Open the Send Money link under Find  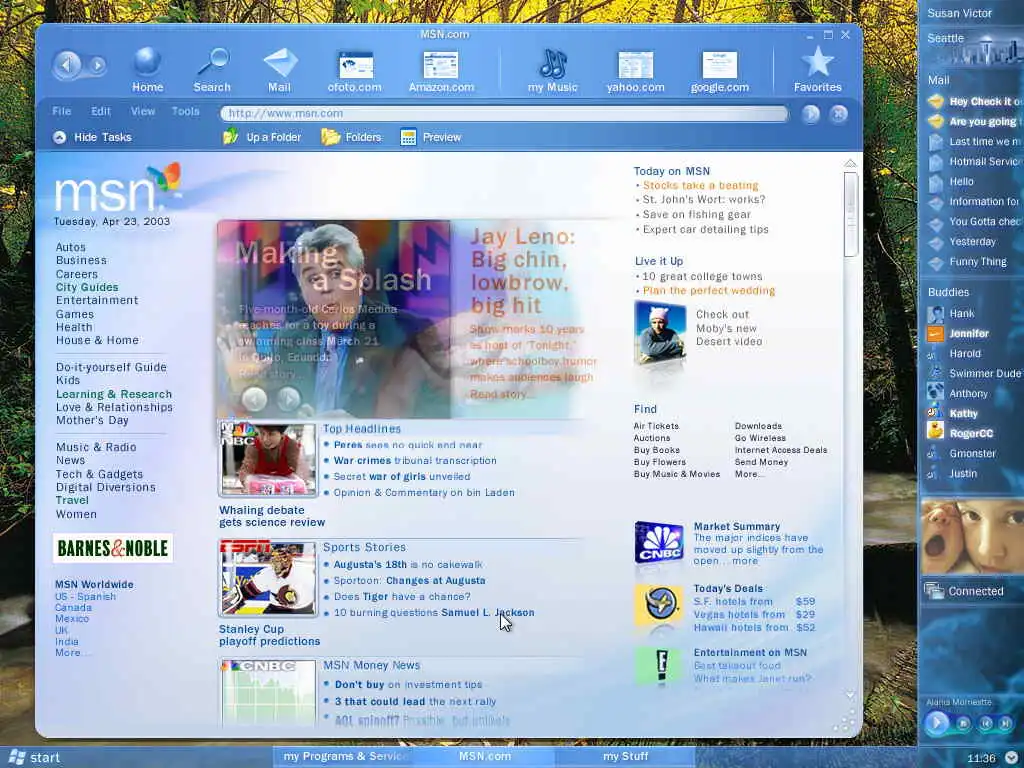pos(761,462)
